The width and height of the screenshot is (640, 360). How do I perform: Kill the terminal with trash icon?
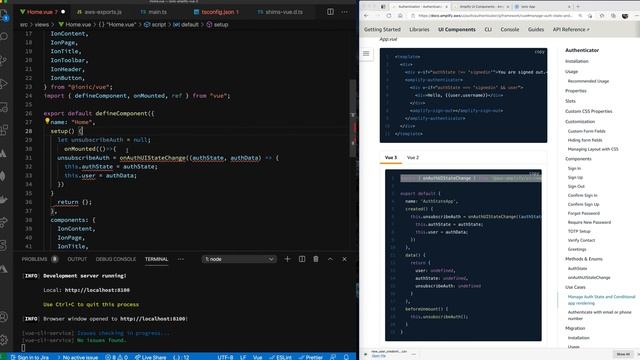(x=316, y=259)
